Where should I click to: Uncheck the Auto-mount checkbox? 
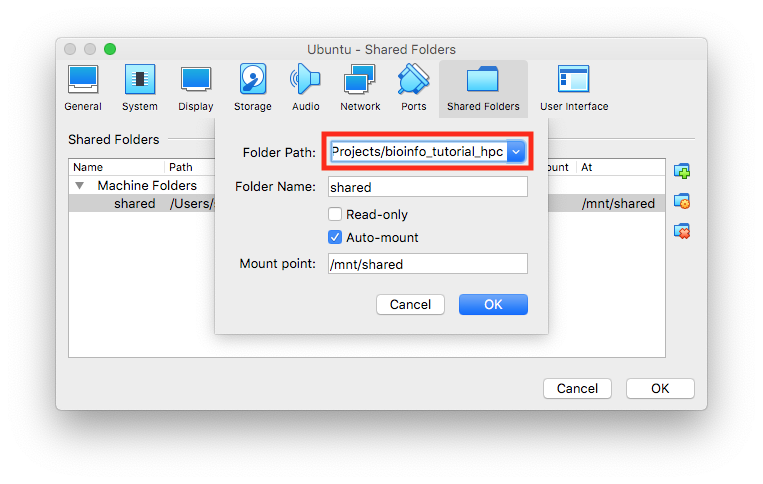(335, 237)
